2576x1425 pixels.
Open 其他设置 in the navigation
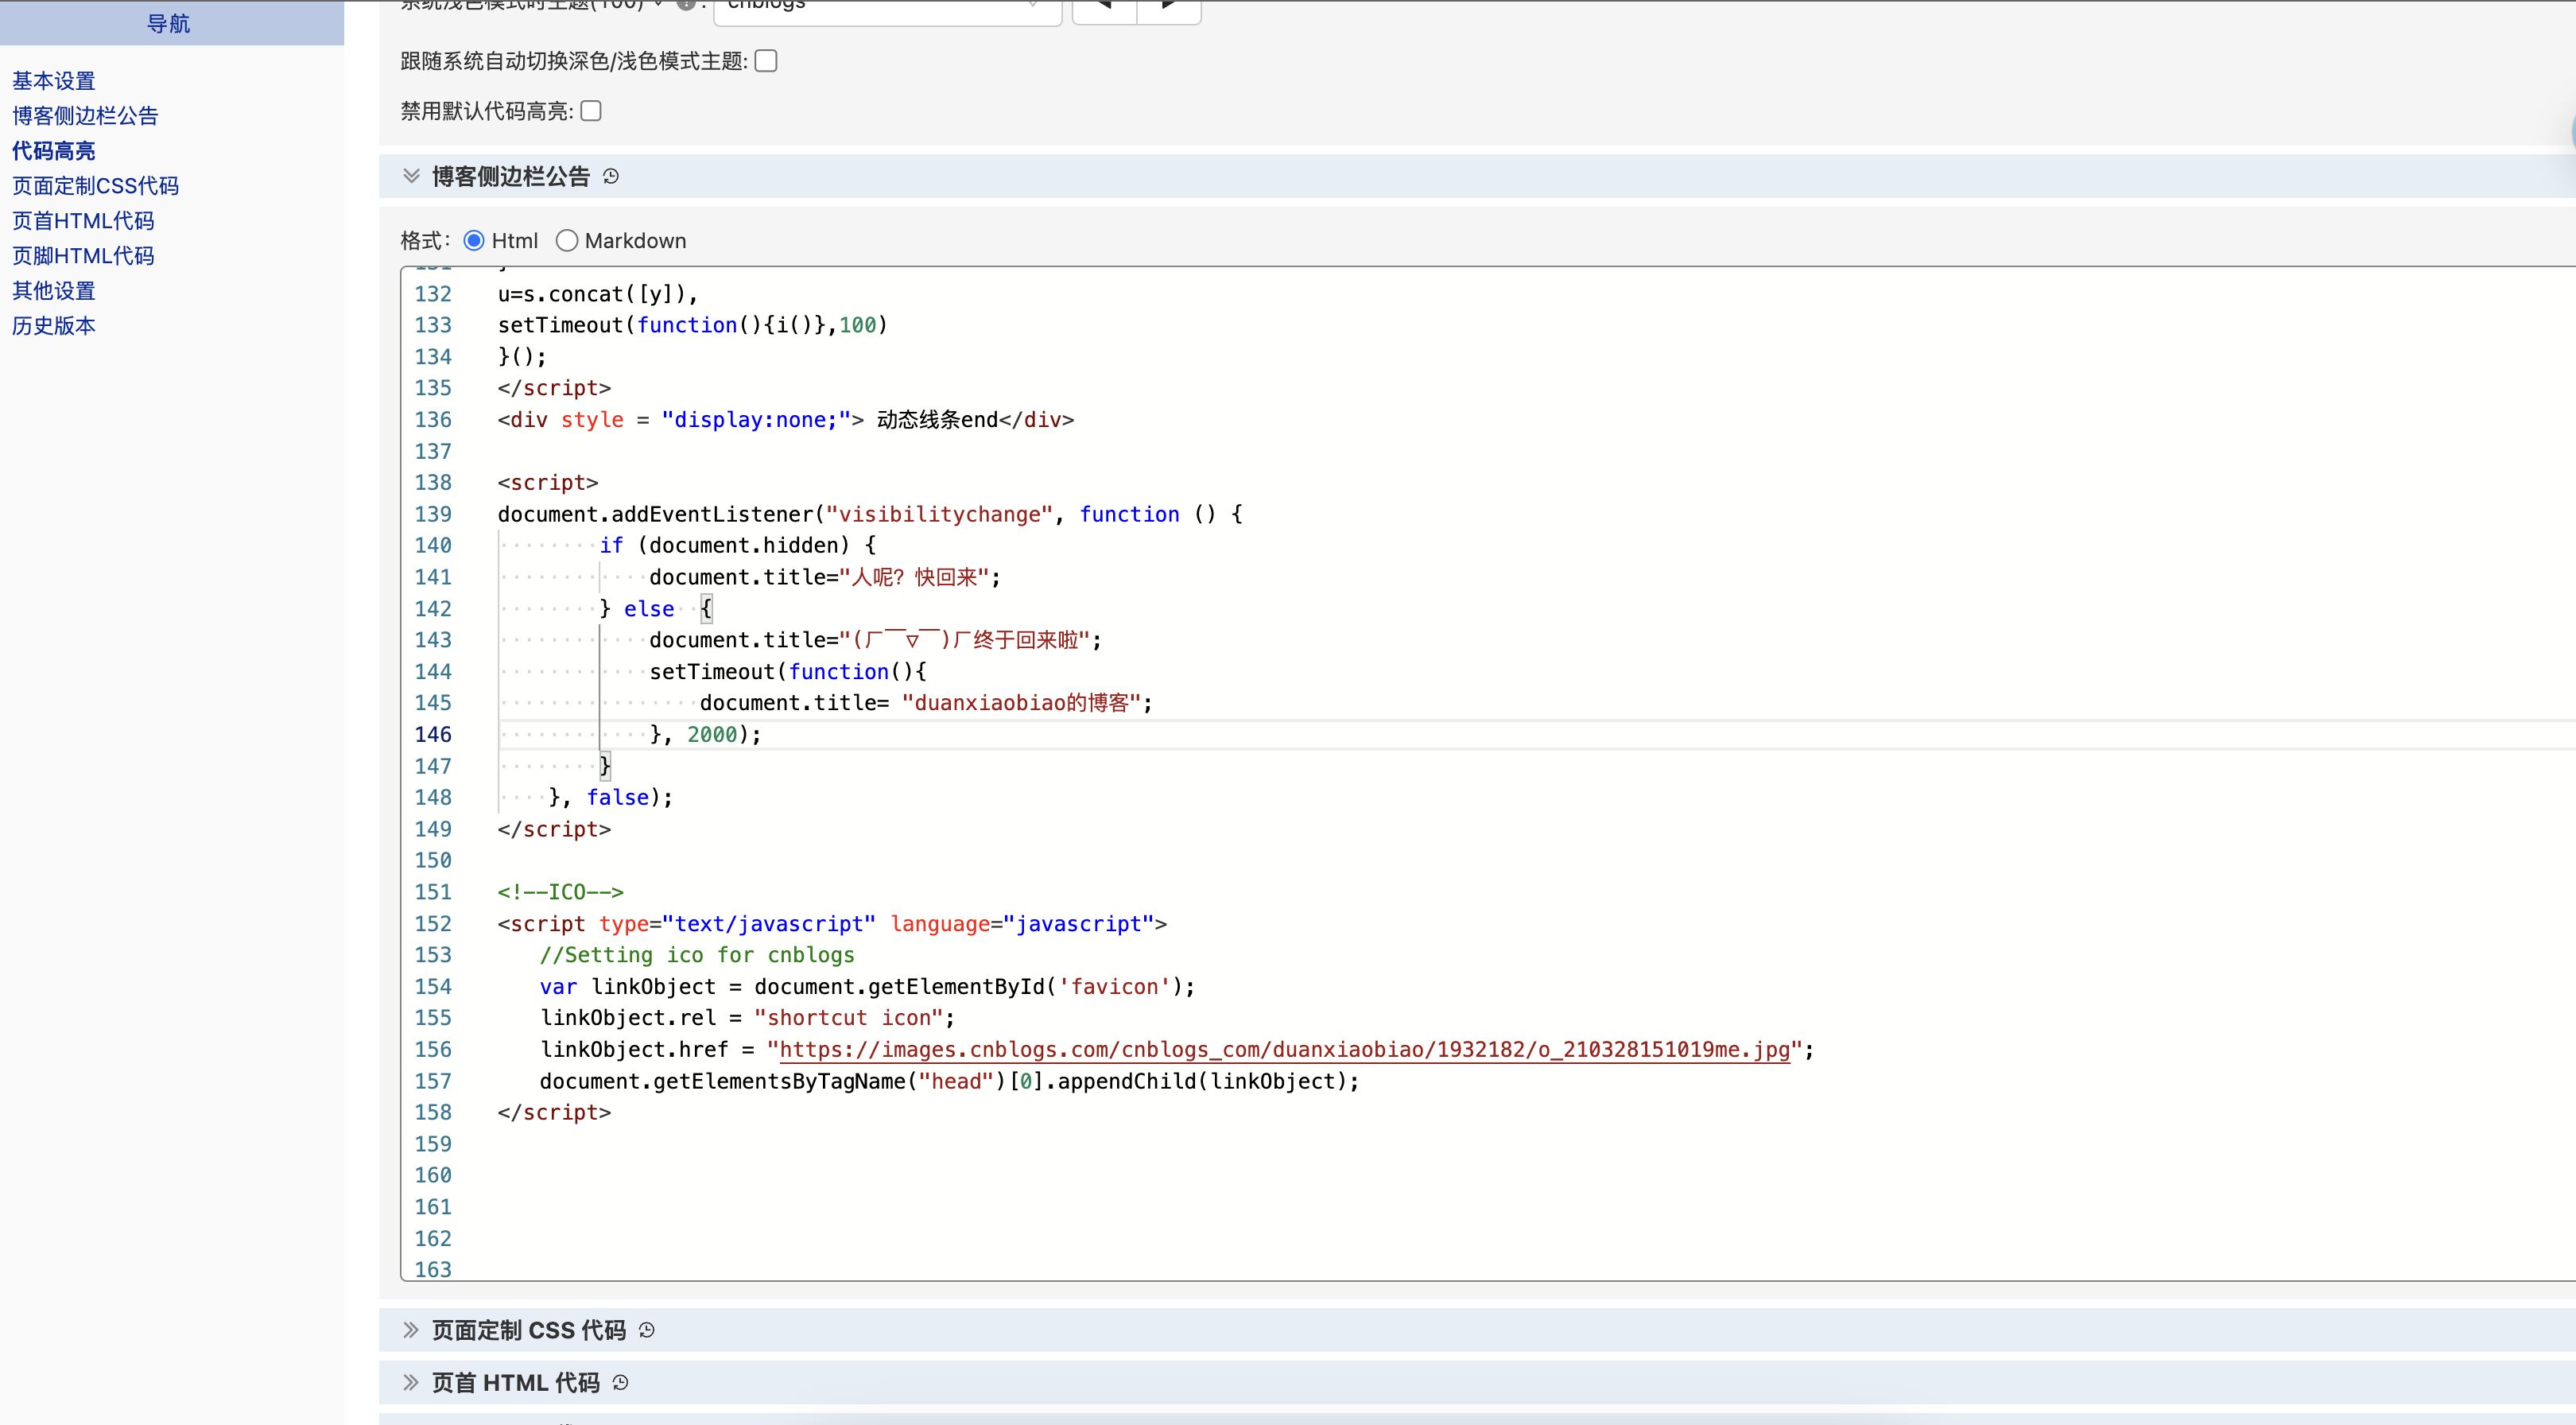point(54,291)
